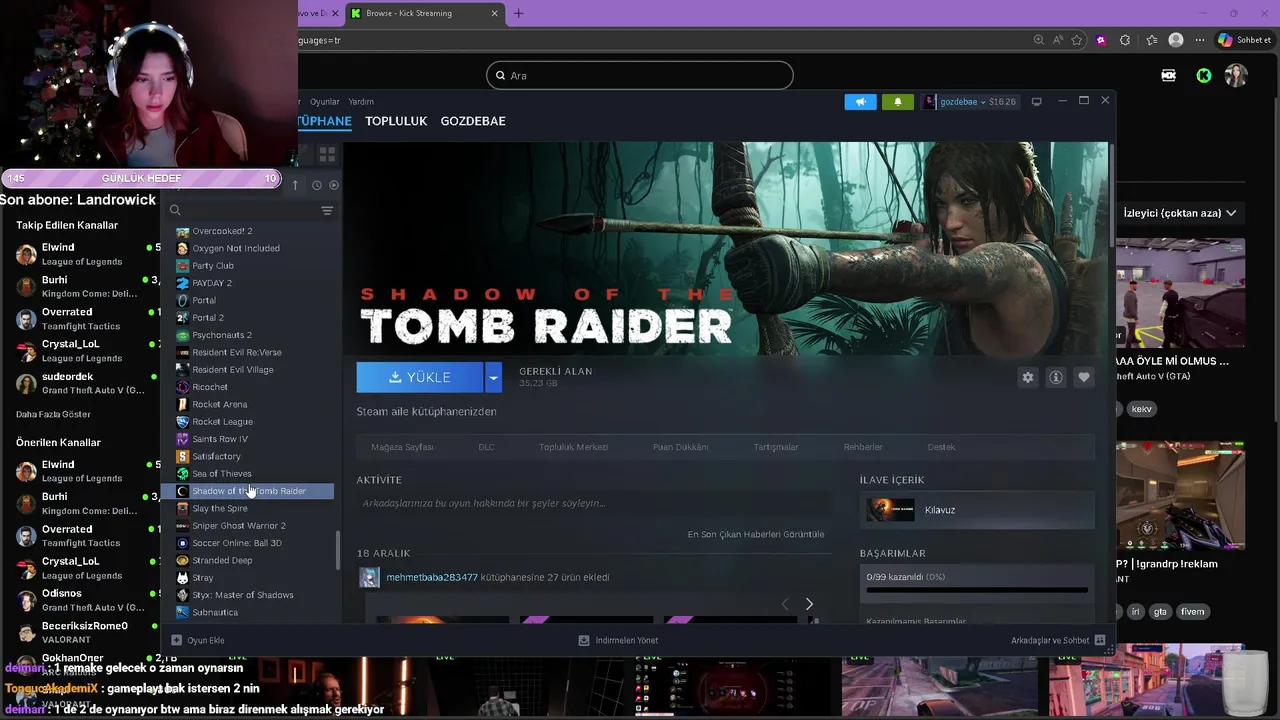Open new browser tab plus button

(518, 13)
